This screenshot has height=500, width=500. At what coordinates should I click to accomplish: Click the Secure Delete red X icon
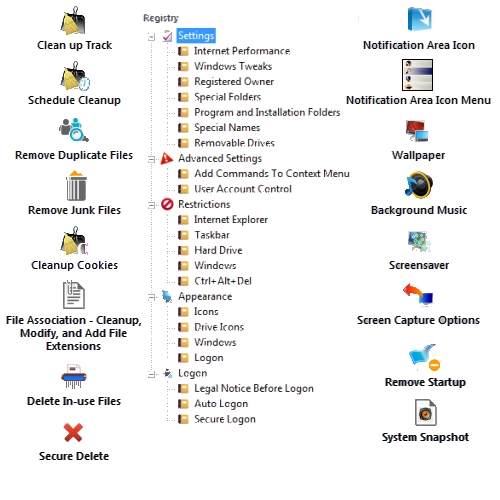click(73, 432)
